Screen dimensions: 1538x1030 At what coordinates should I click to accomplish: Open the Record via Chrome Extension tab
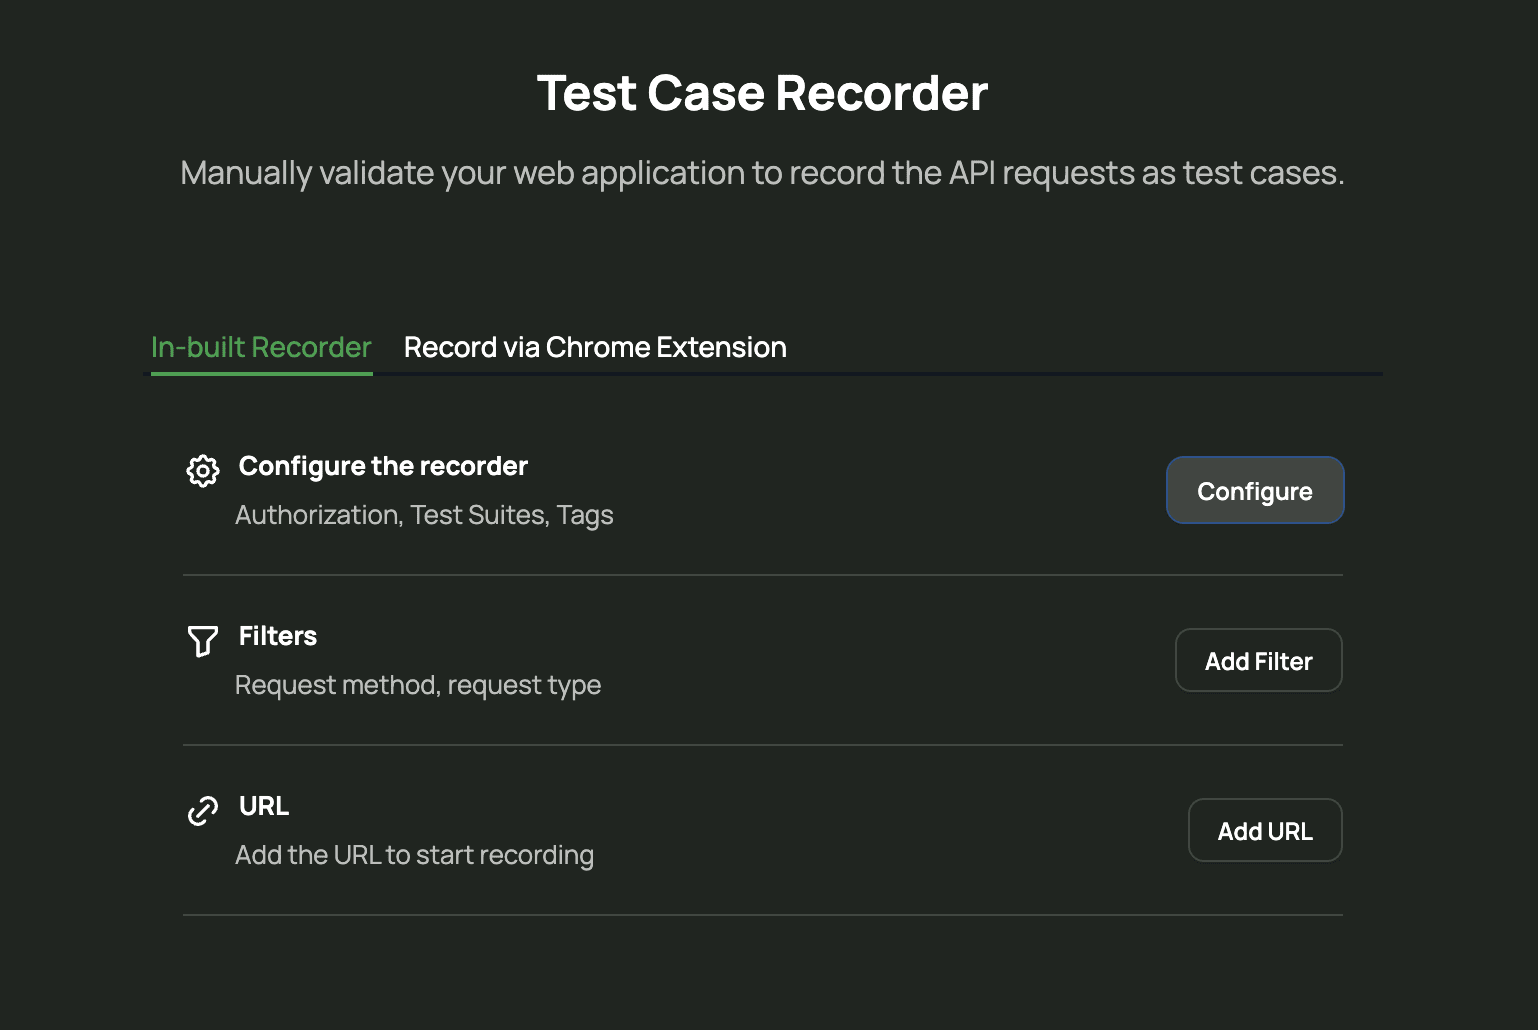tap(595, 347)
